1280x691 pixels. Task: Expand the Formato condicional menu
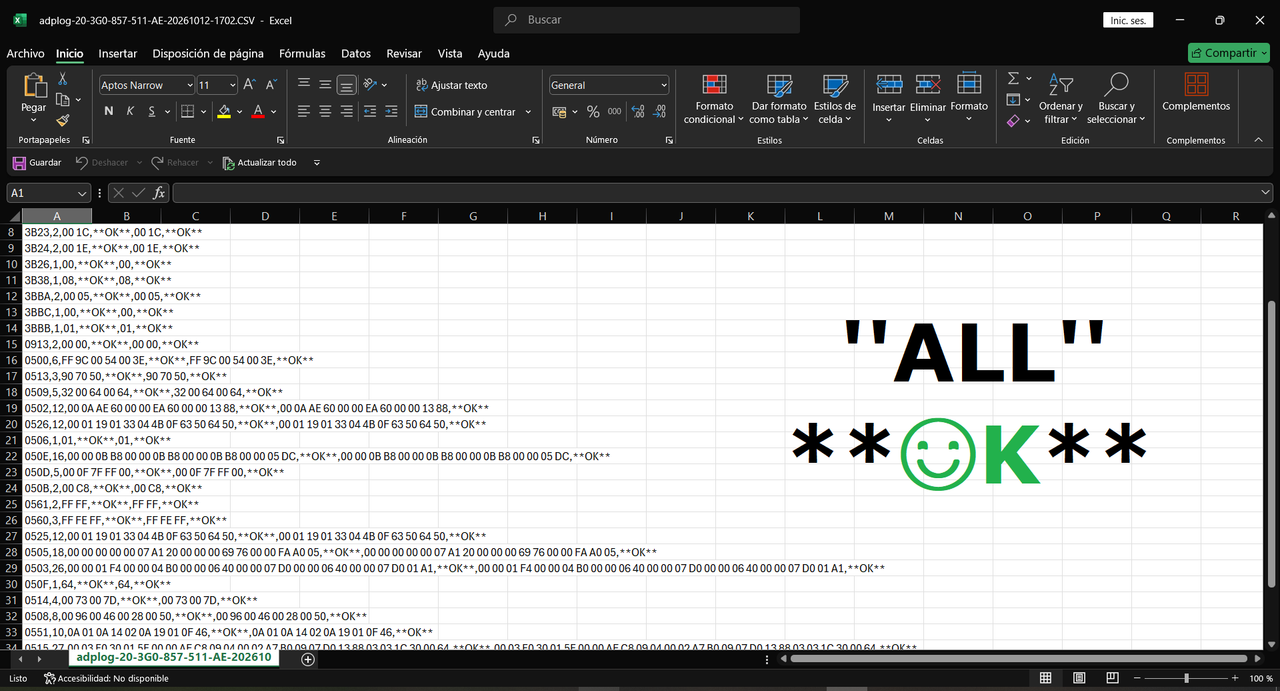[714, 100]
